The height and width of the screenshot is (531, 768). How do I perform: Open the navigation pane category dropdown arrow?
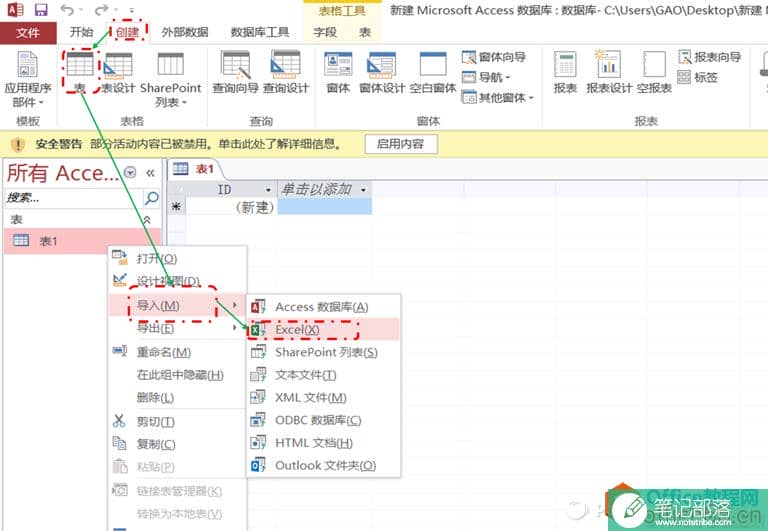(130, 172)
